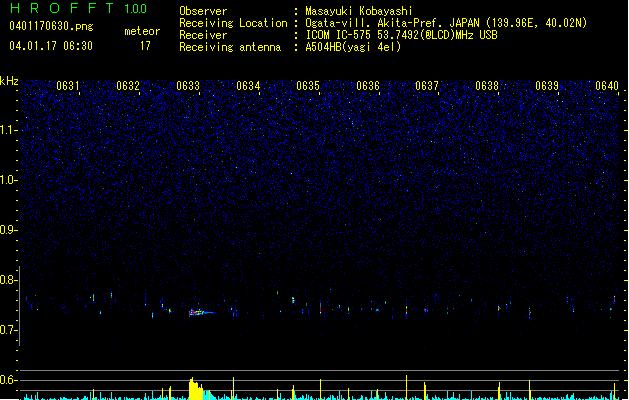Select the Ogata-vill. Akita-Pref. JAPAN location text
629x400 pixels.
coord(446,23)
